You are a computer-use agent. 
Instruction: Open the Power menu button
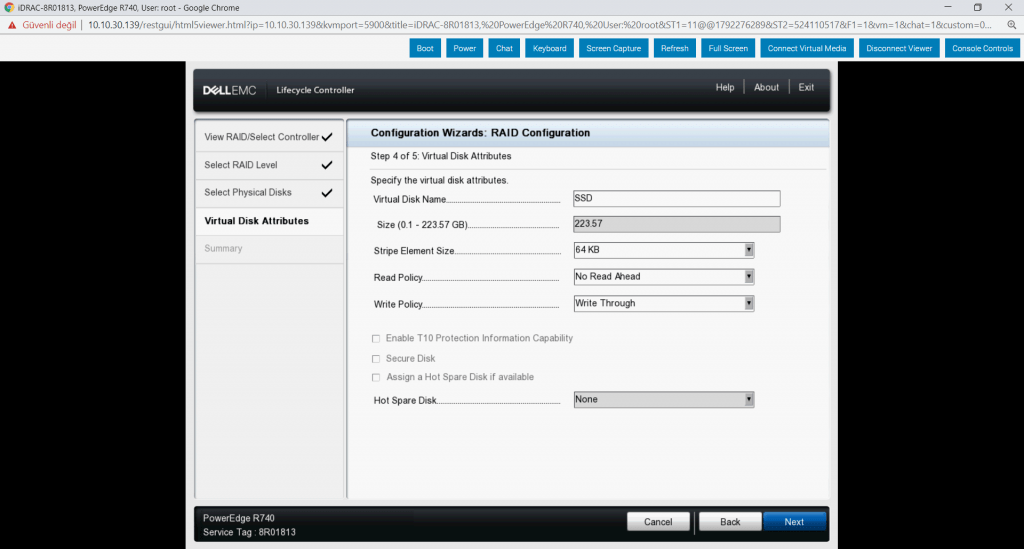tap(464, 48)
